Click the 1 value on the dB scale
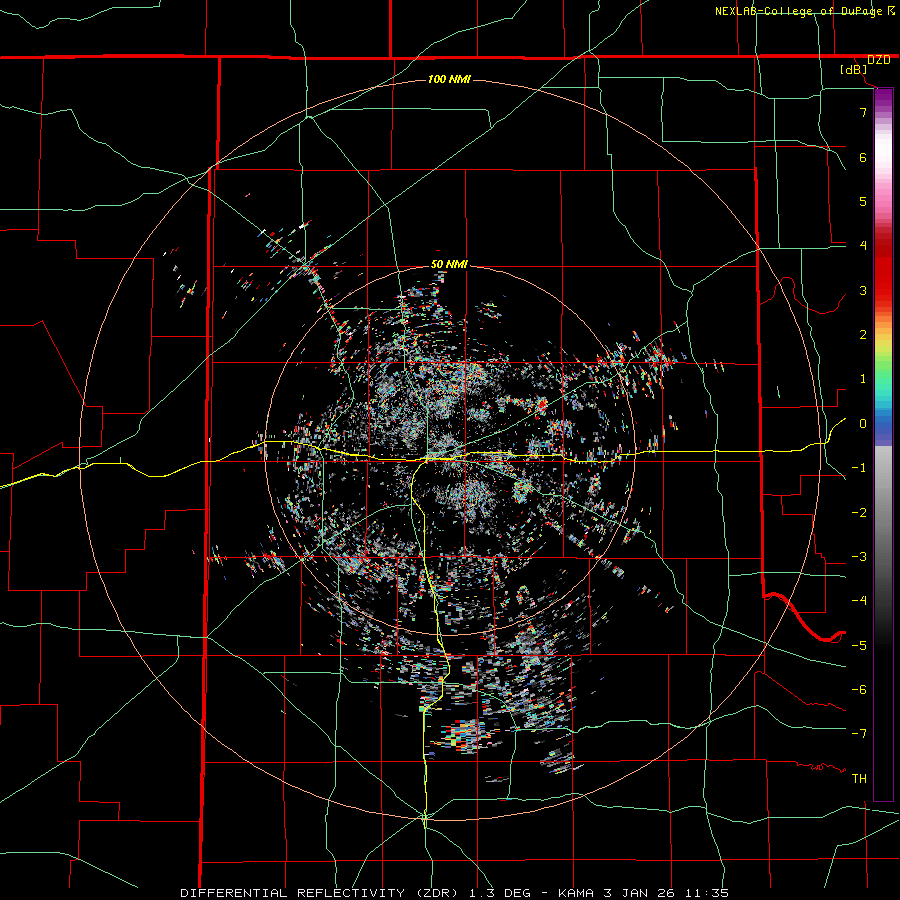900x900 pixels. click(x=863, y=379)
